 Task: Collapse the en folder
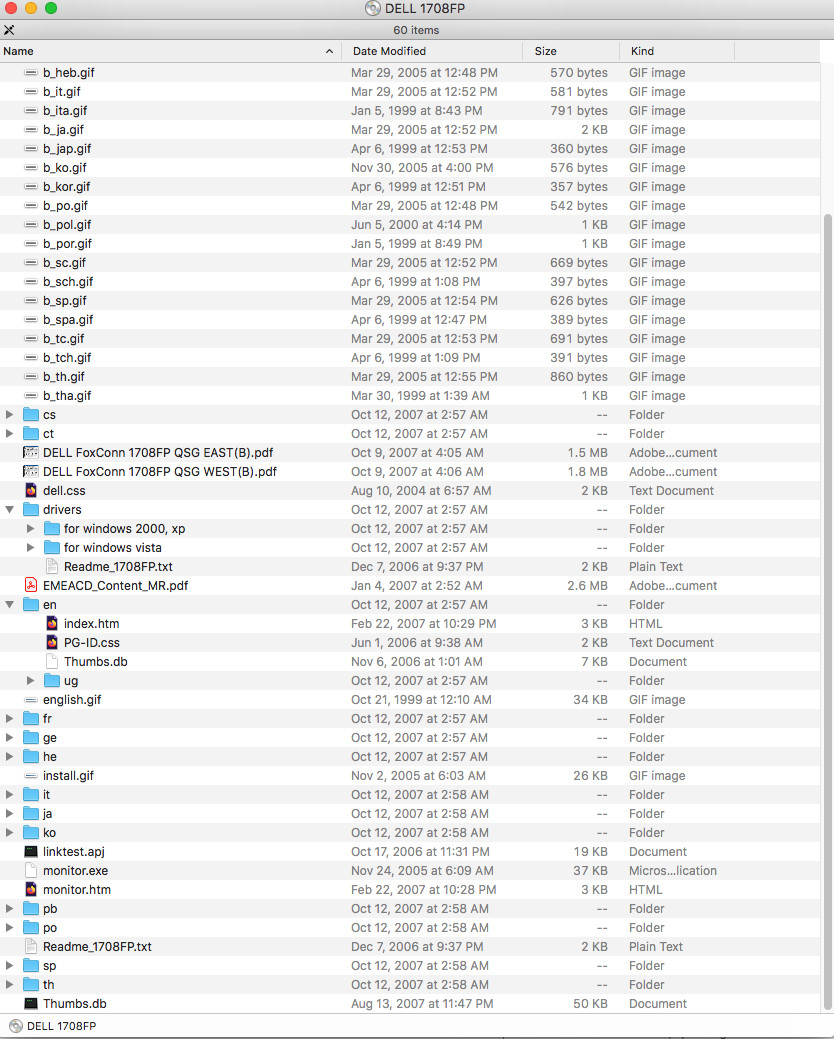click(x=9, y=605)
